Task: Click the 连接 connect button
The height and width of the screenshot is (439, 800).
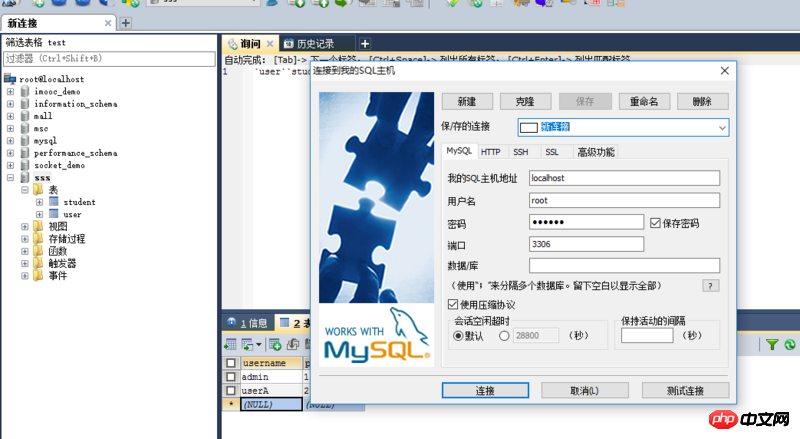Action: 485,391
